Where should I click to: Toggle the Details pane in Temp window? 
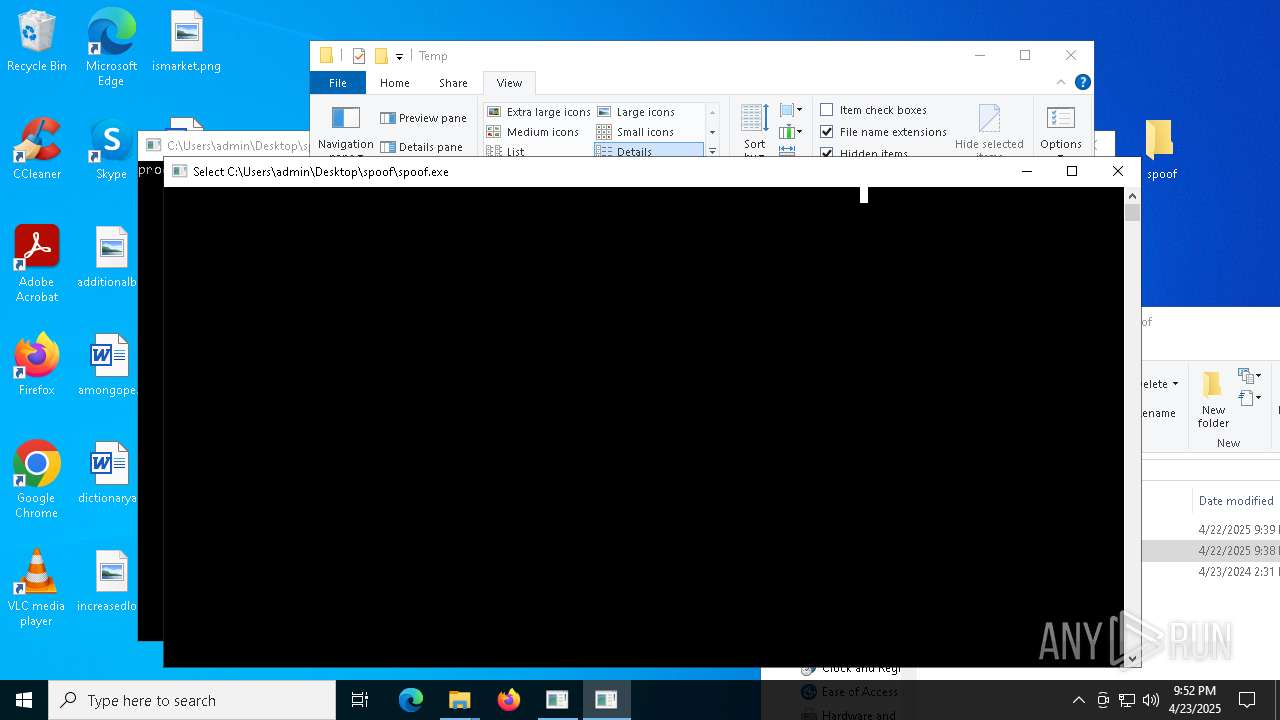point(421,147)
